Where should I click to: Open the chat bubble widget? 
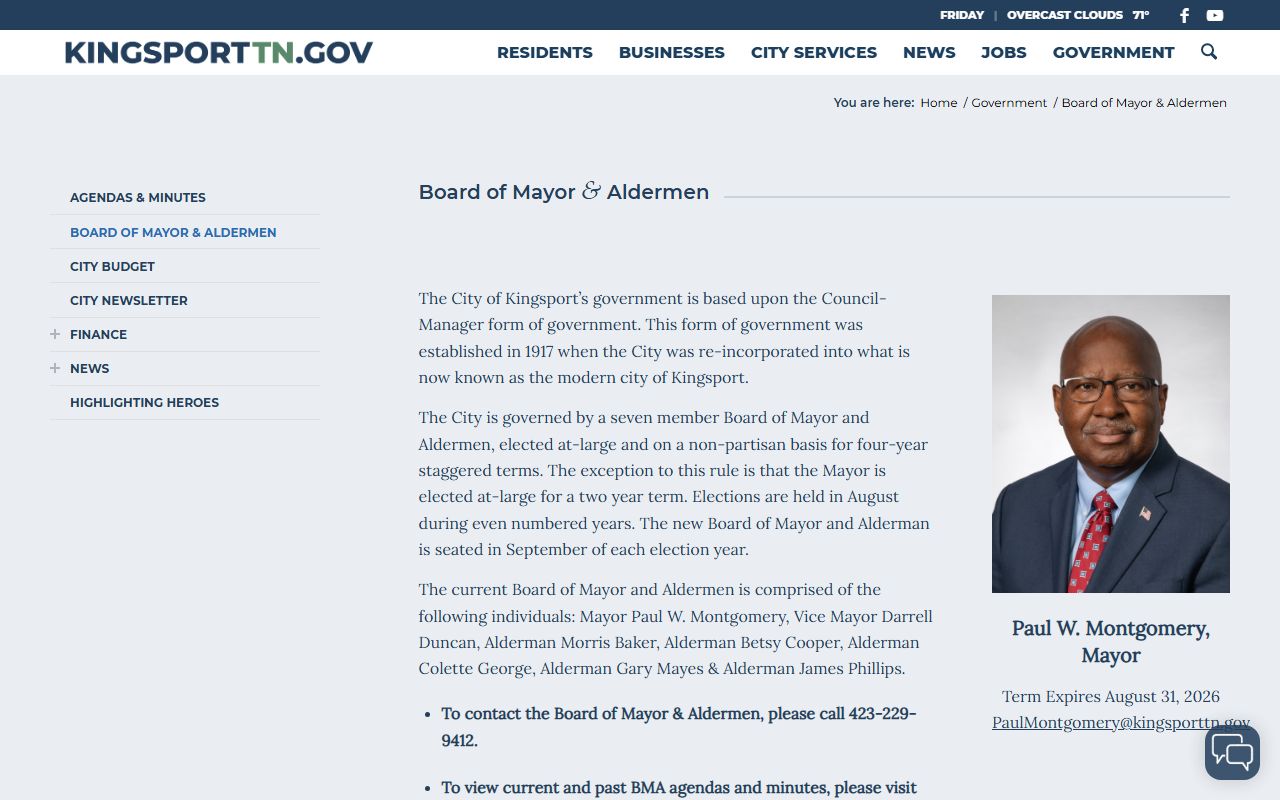pyautogui.click(x=1232, y=753)
